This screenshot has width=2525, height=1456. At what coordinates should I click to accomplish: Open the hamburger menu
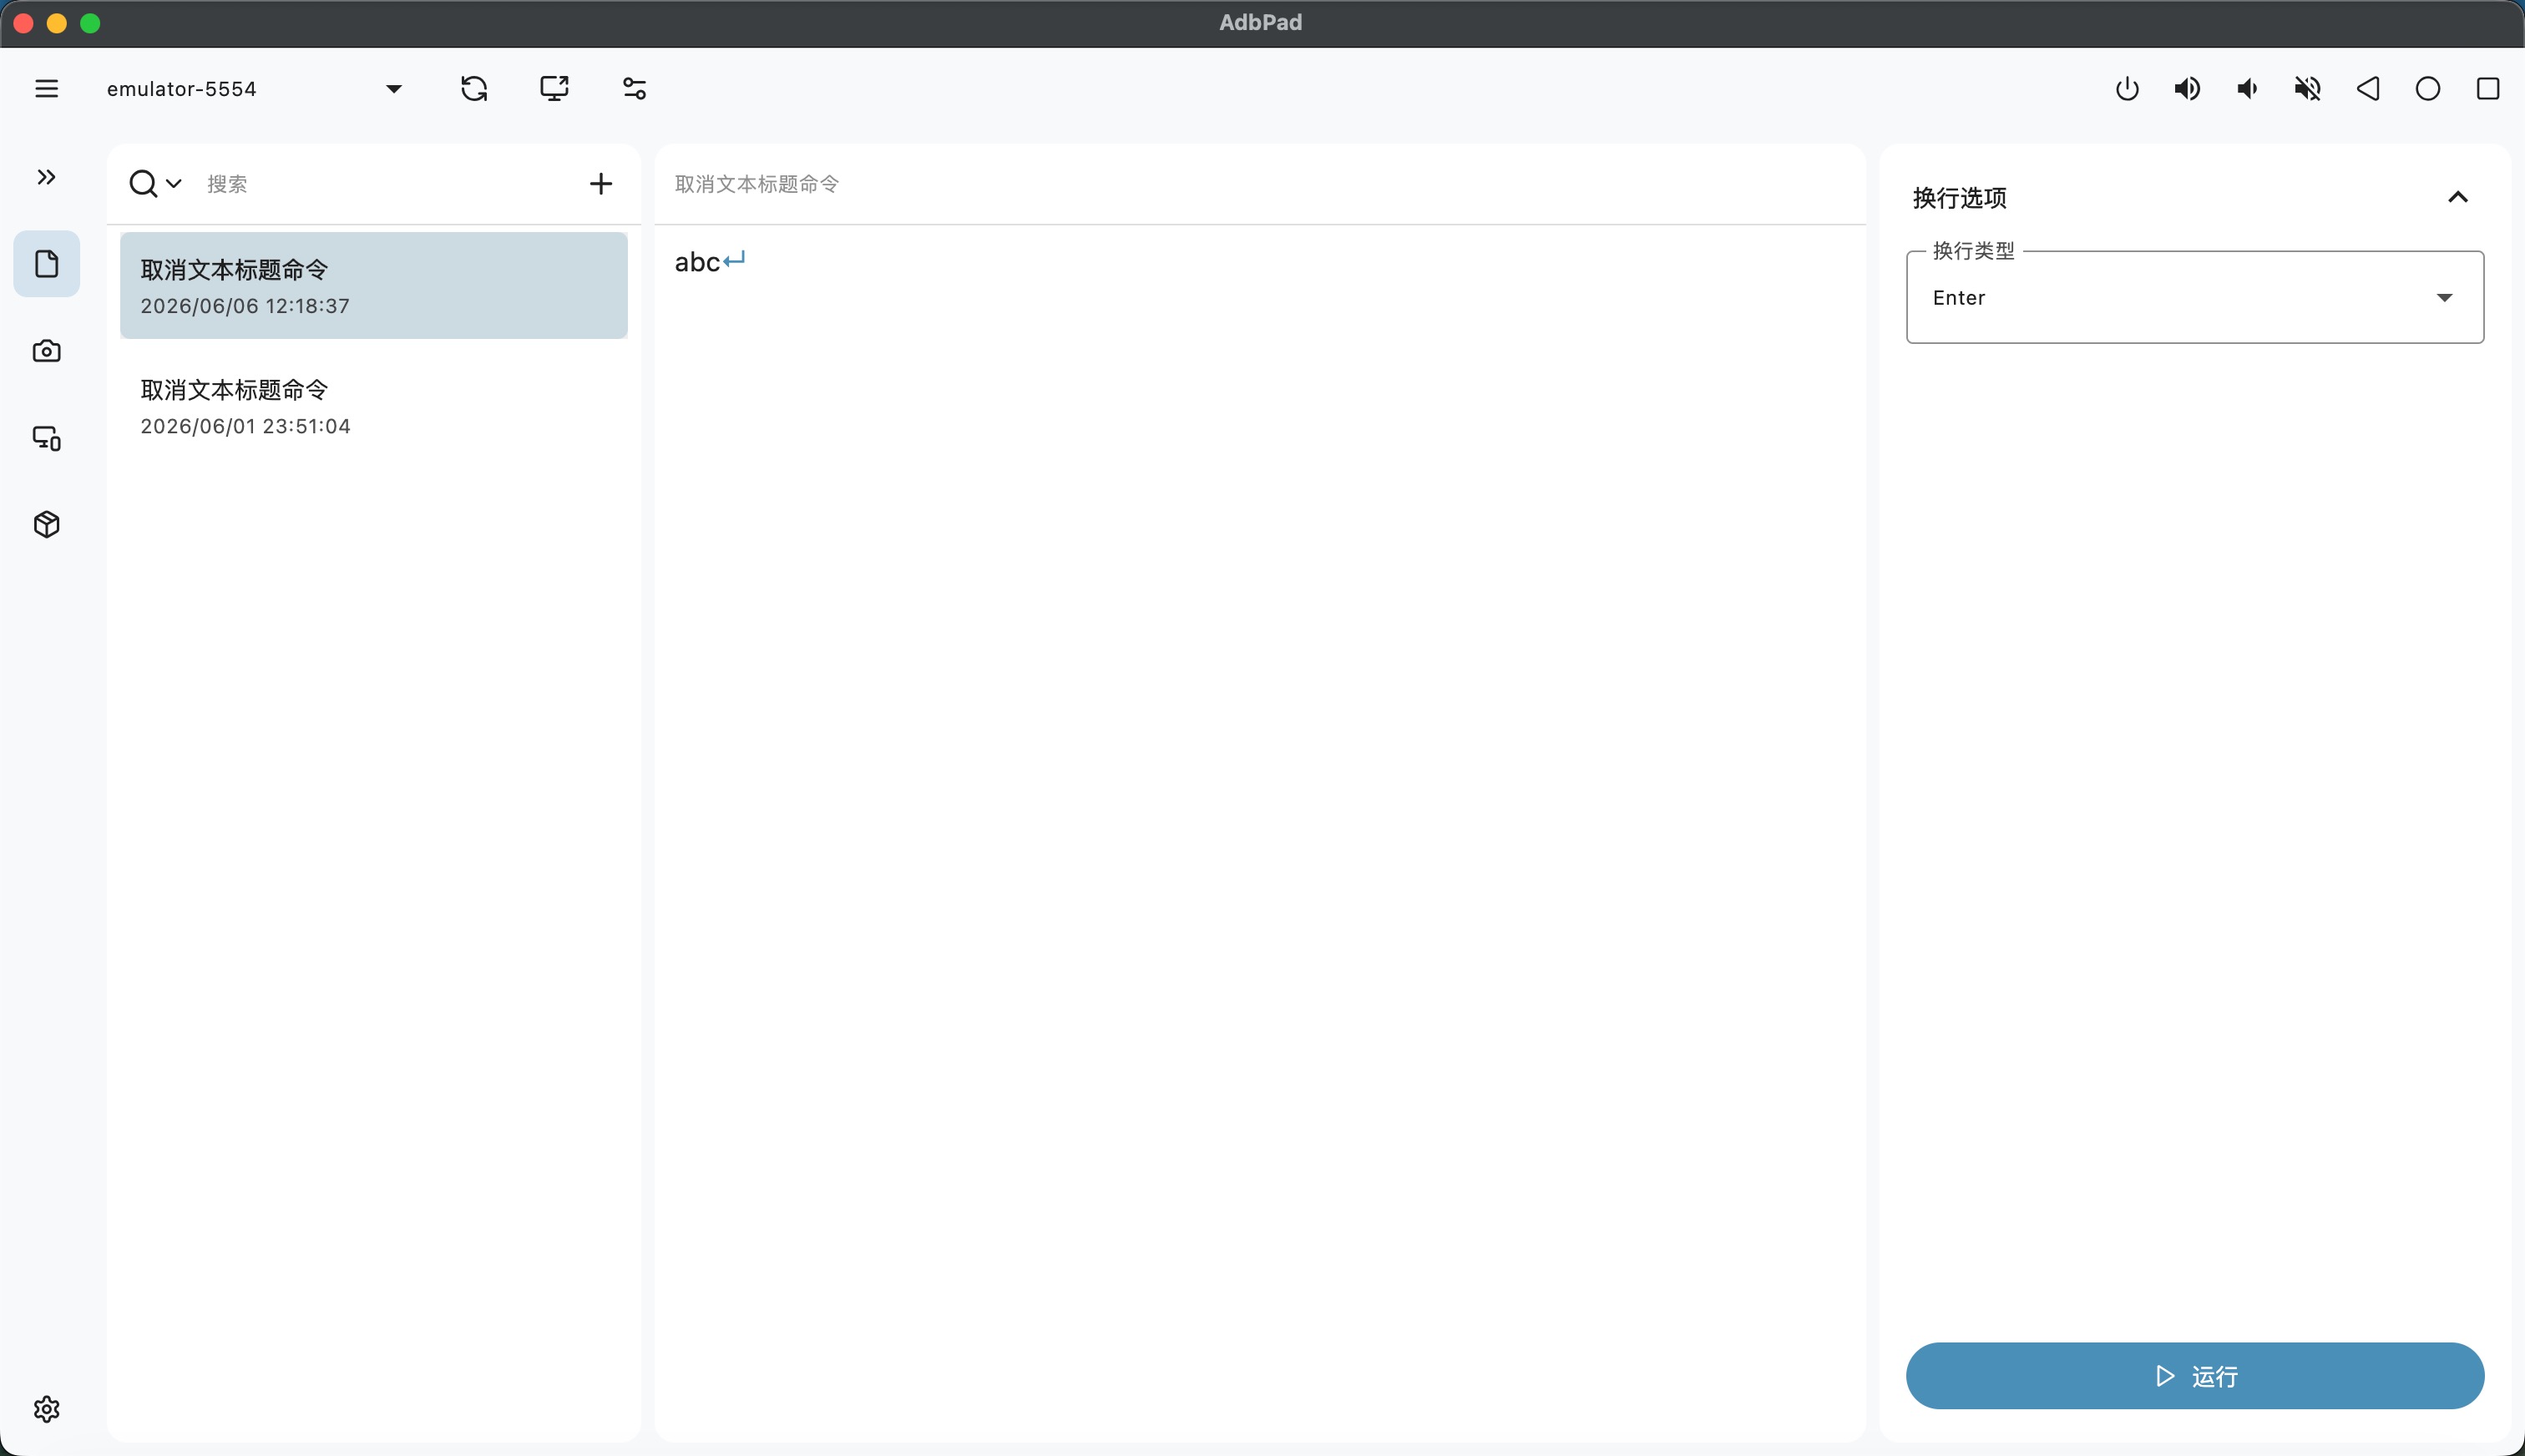[x=46, y=89]
